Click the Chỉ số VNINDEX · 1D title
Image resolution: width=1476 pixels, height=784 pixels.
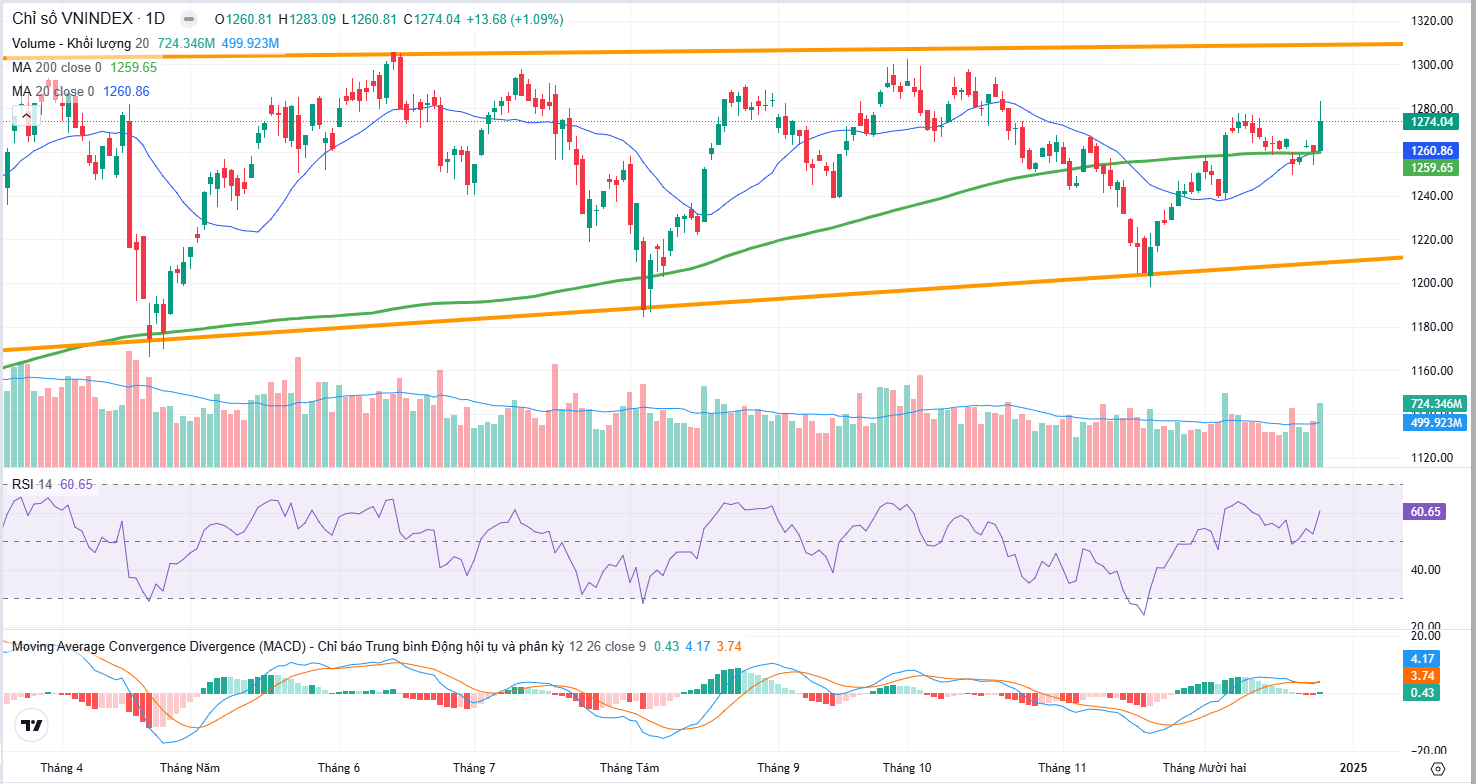pos(89,19)
